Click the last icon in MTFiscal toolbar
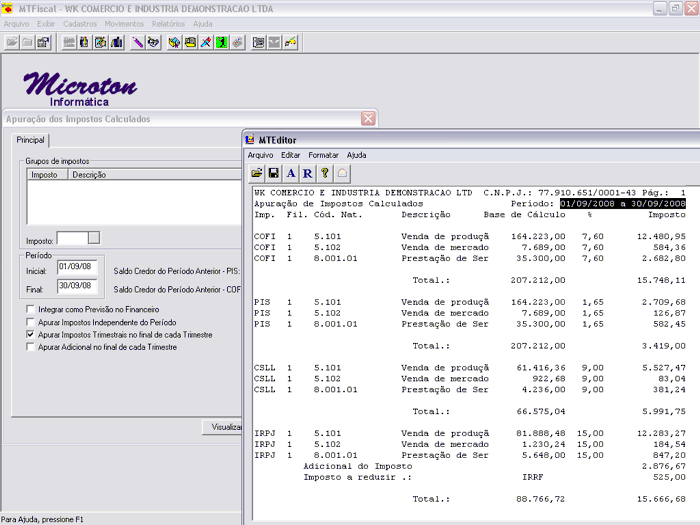The width and height of the screenshot is (700, 525). [x=291, y=42]
